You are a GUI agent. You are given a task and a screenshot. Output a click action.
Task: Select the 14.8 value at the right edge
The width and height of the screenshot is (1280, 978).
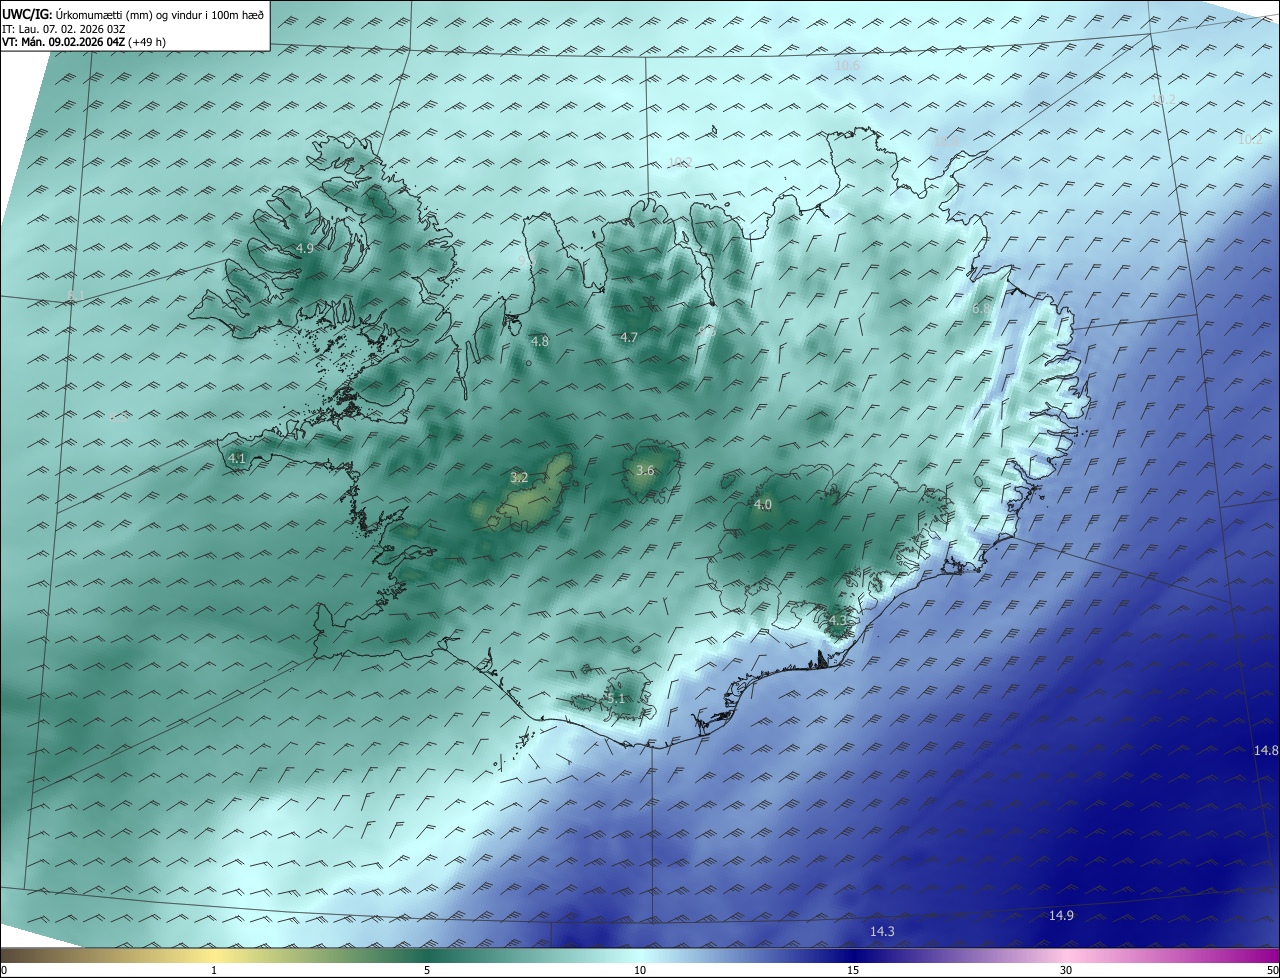[1266, 750]
